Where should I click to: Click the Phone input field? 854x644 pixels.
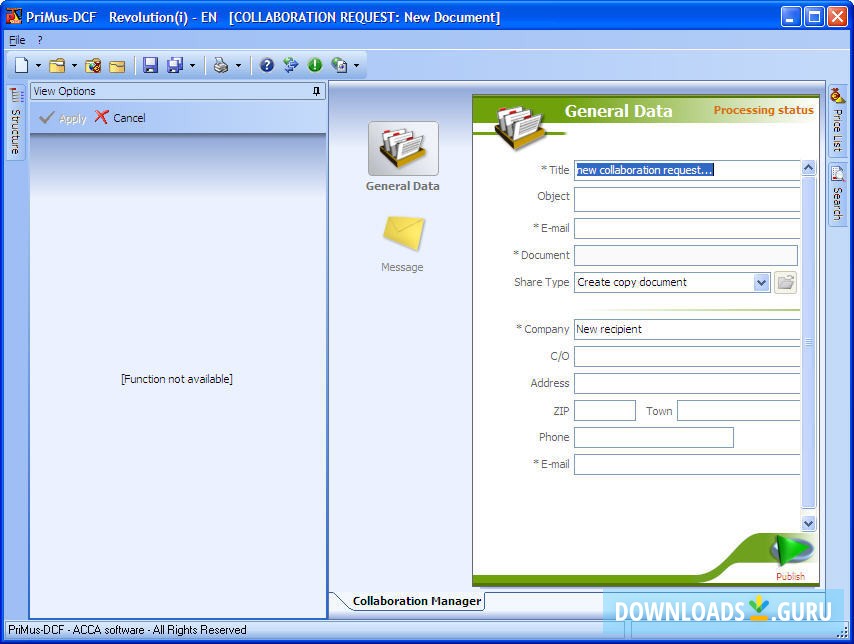(654, 438)
